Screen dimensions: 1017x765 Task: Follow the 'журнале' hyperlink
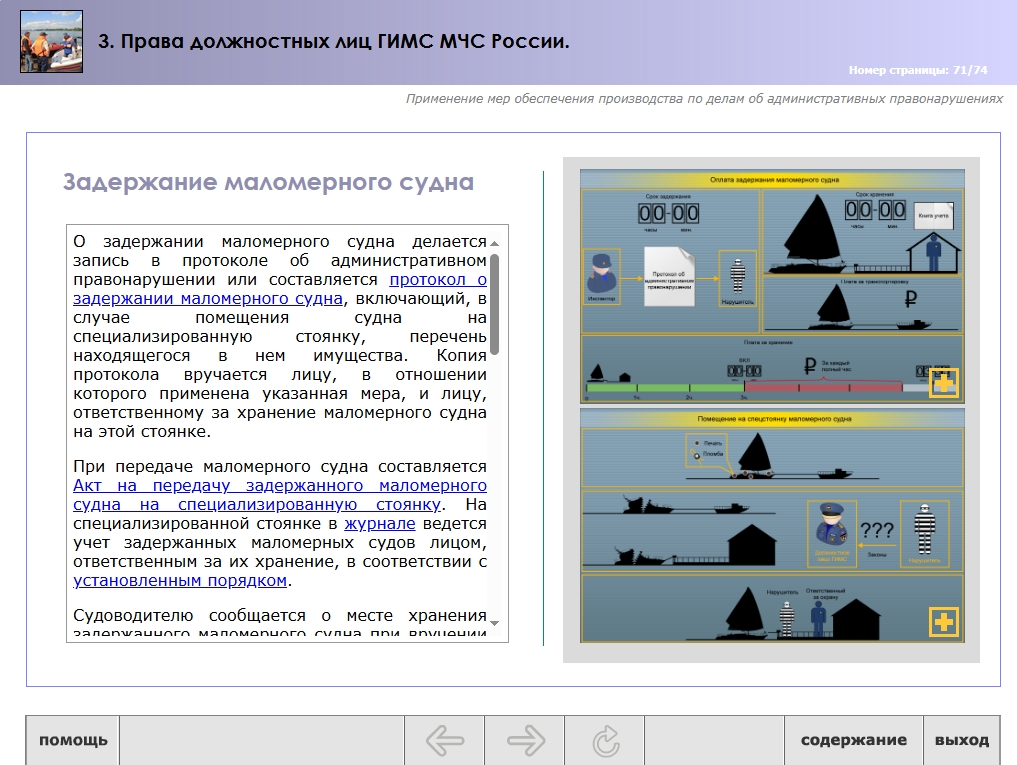tap(380, 523)
